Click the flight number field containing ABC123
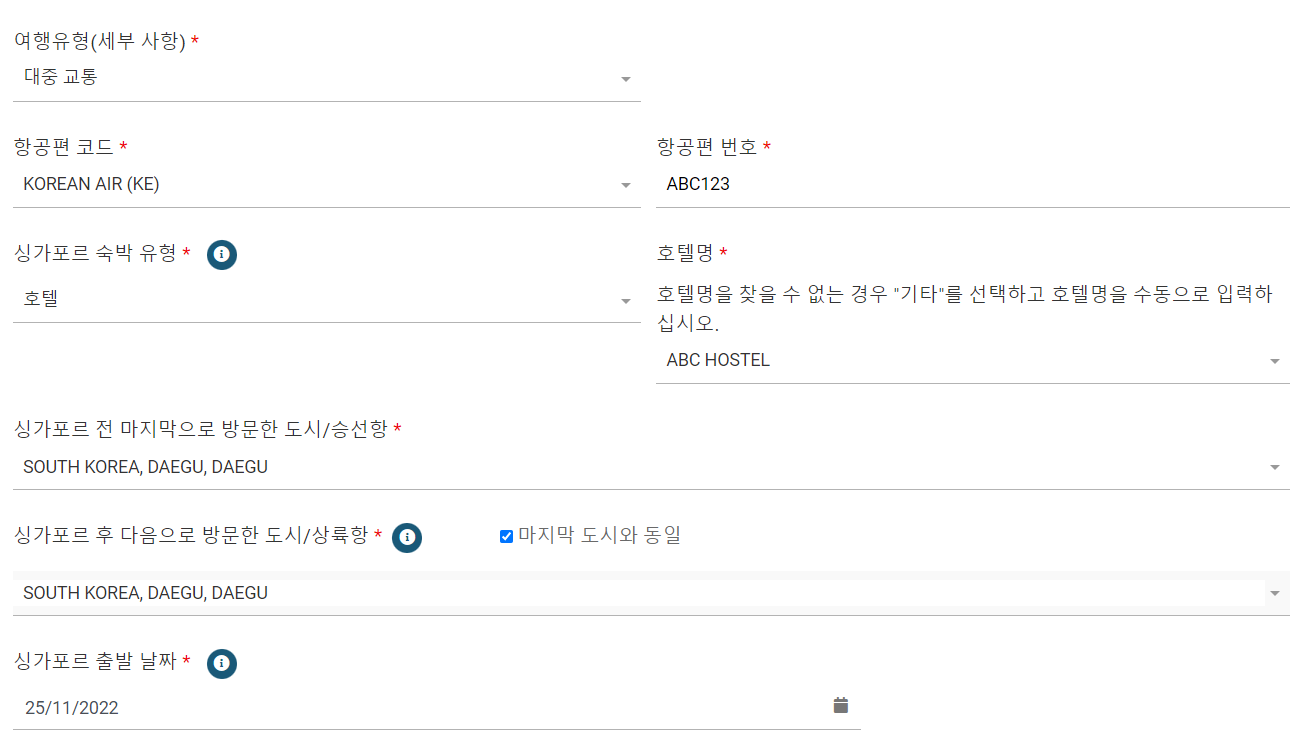The width and height of the screenshot is (1303, 753). pos(900,183)
